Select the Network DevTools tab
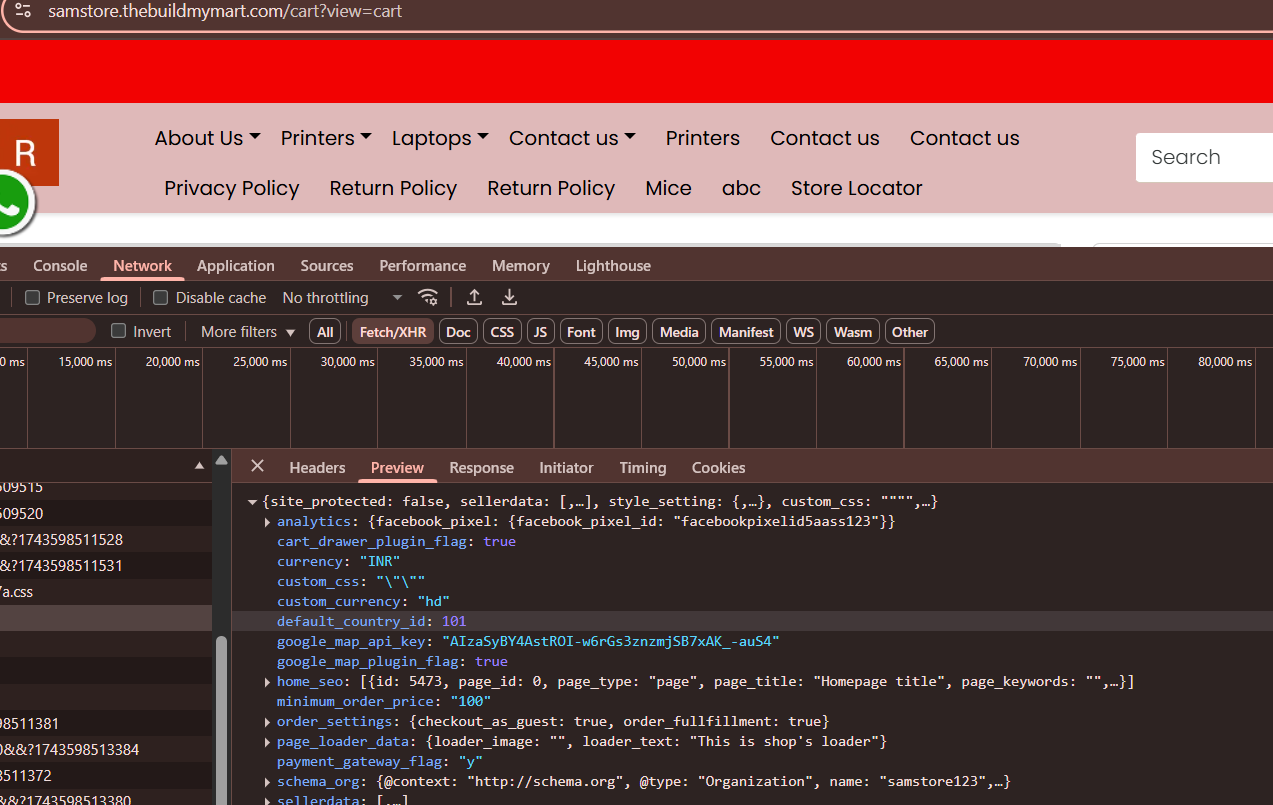The image size is (1273, 805). coord(142,265)
